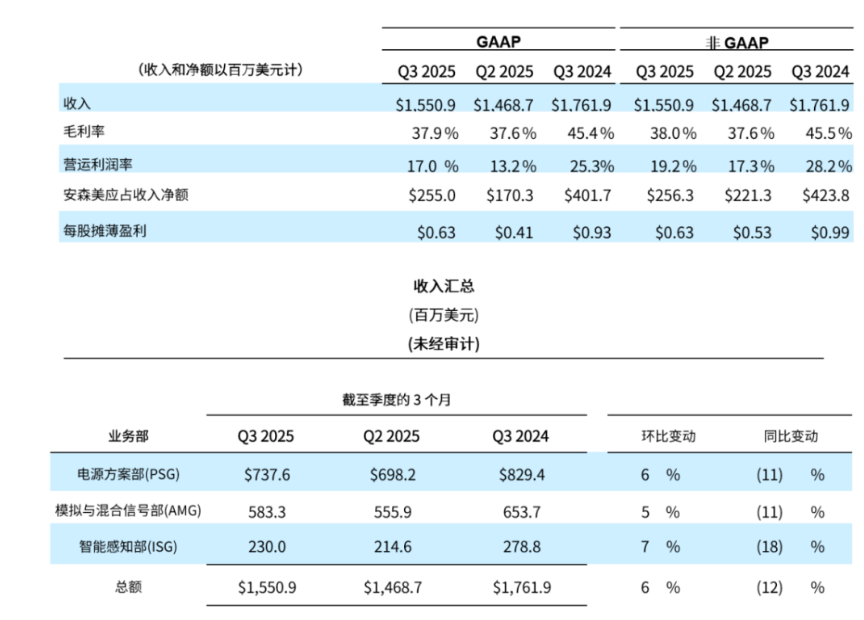Click the 45.4% gross margin value
This screenshot has width=864, height=620.
tap(591, 133)
